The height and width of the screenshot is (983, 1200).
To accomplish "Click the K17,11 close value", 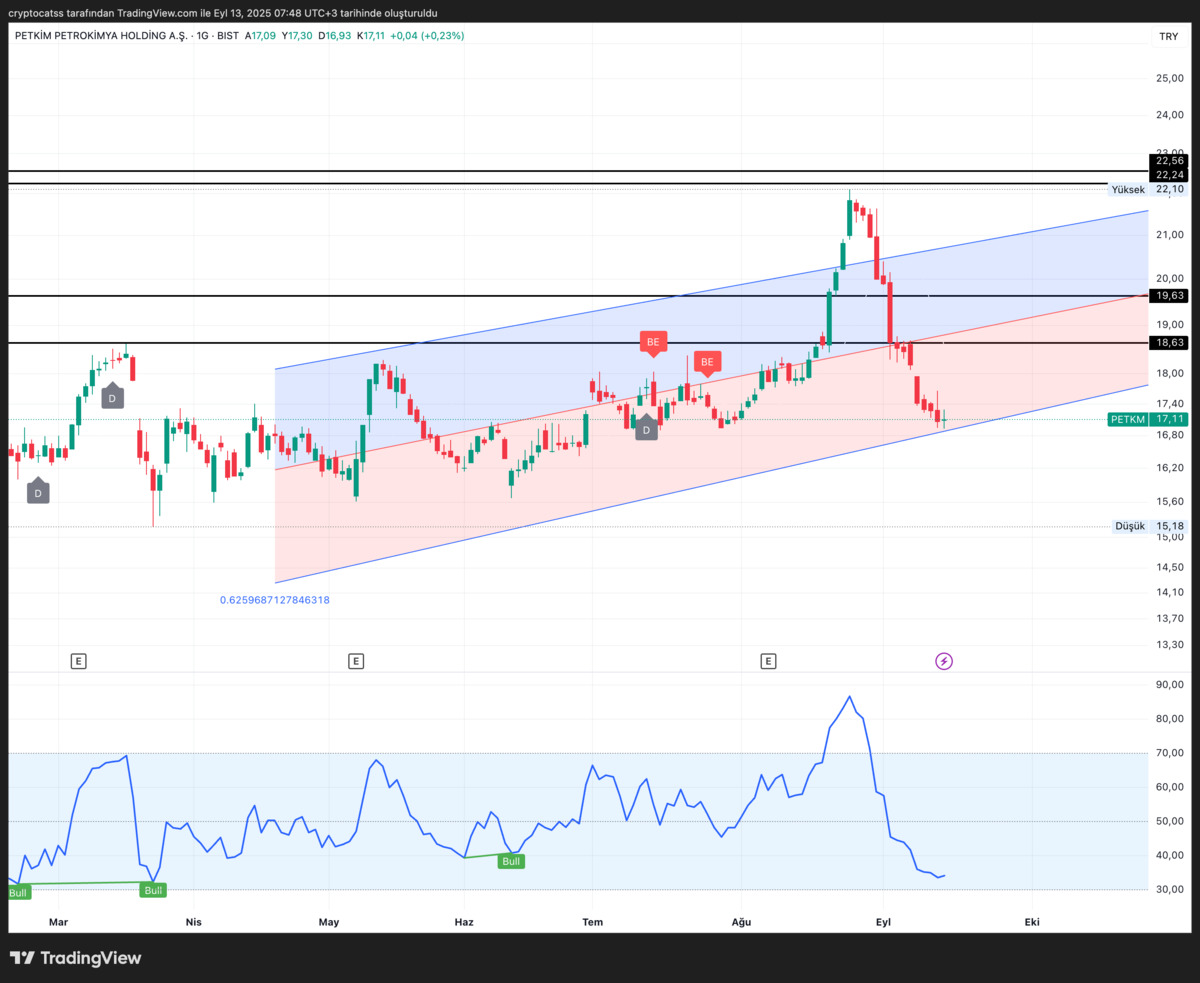I will [x=370, y=35].
